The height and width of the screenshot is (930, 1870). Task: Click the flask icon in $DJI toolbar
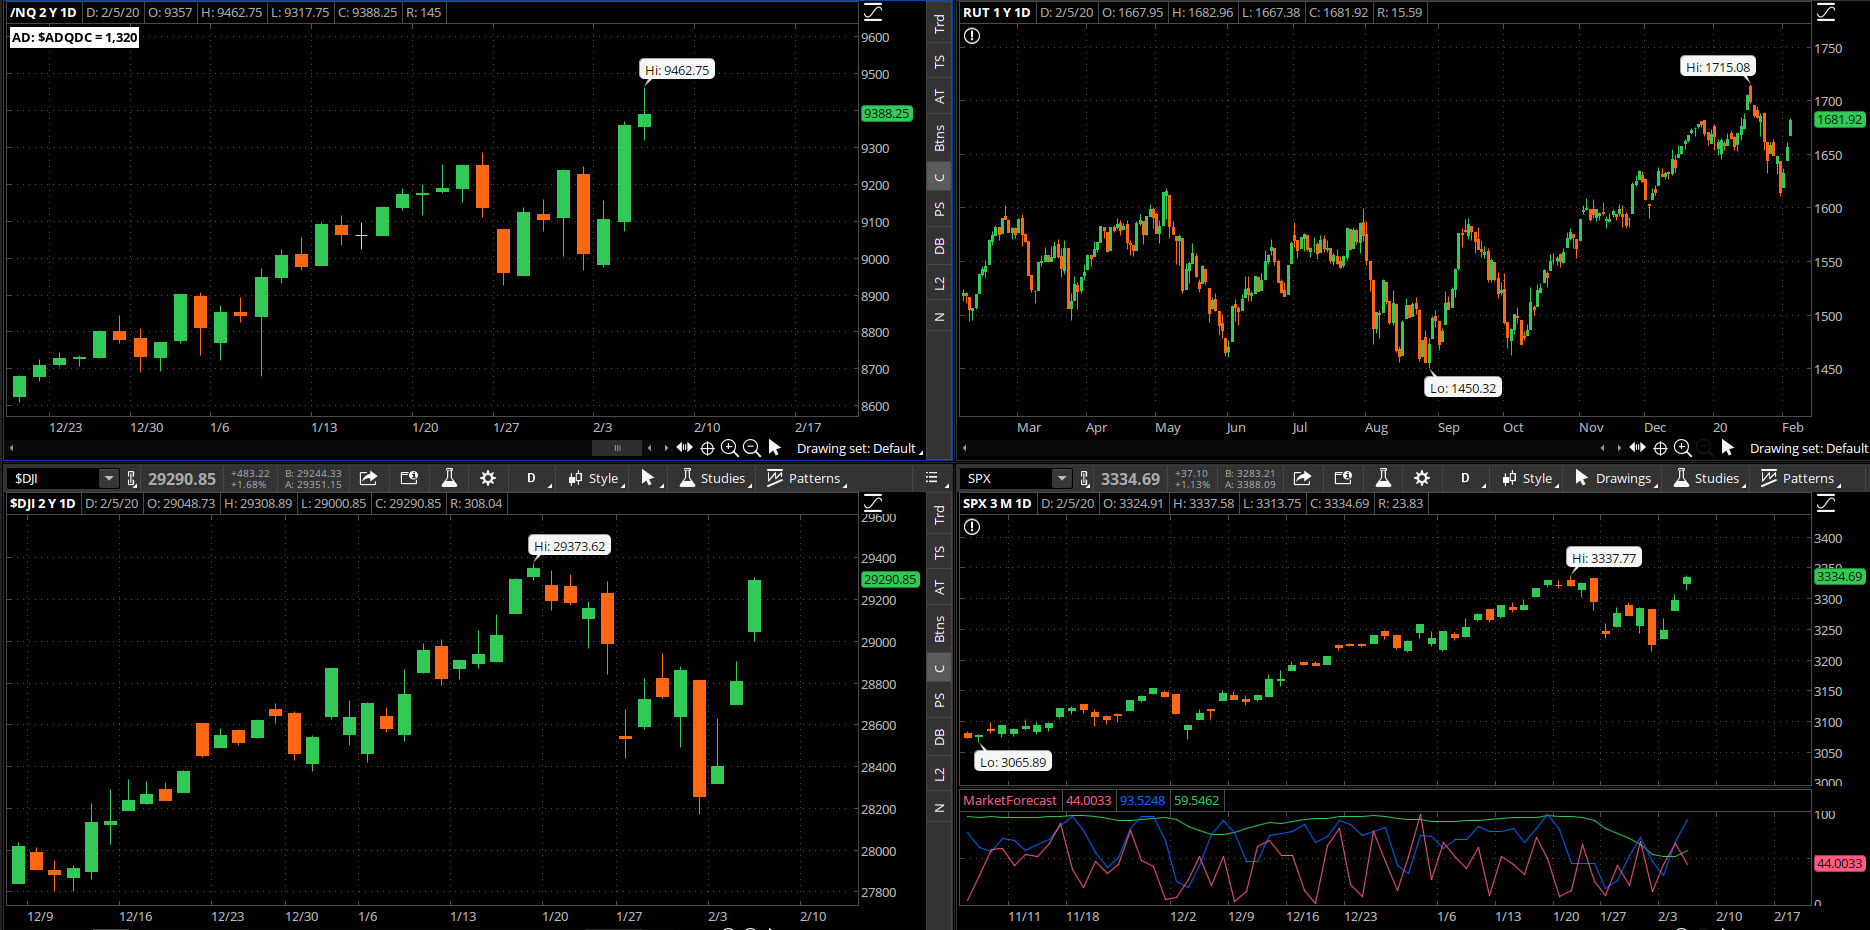pyautogui.click(x=449, y=478)
